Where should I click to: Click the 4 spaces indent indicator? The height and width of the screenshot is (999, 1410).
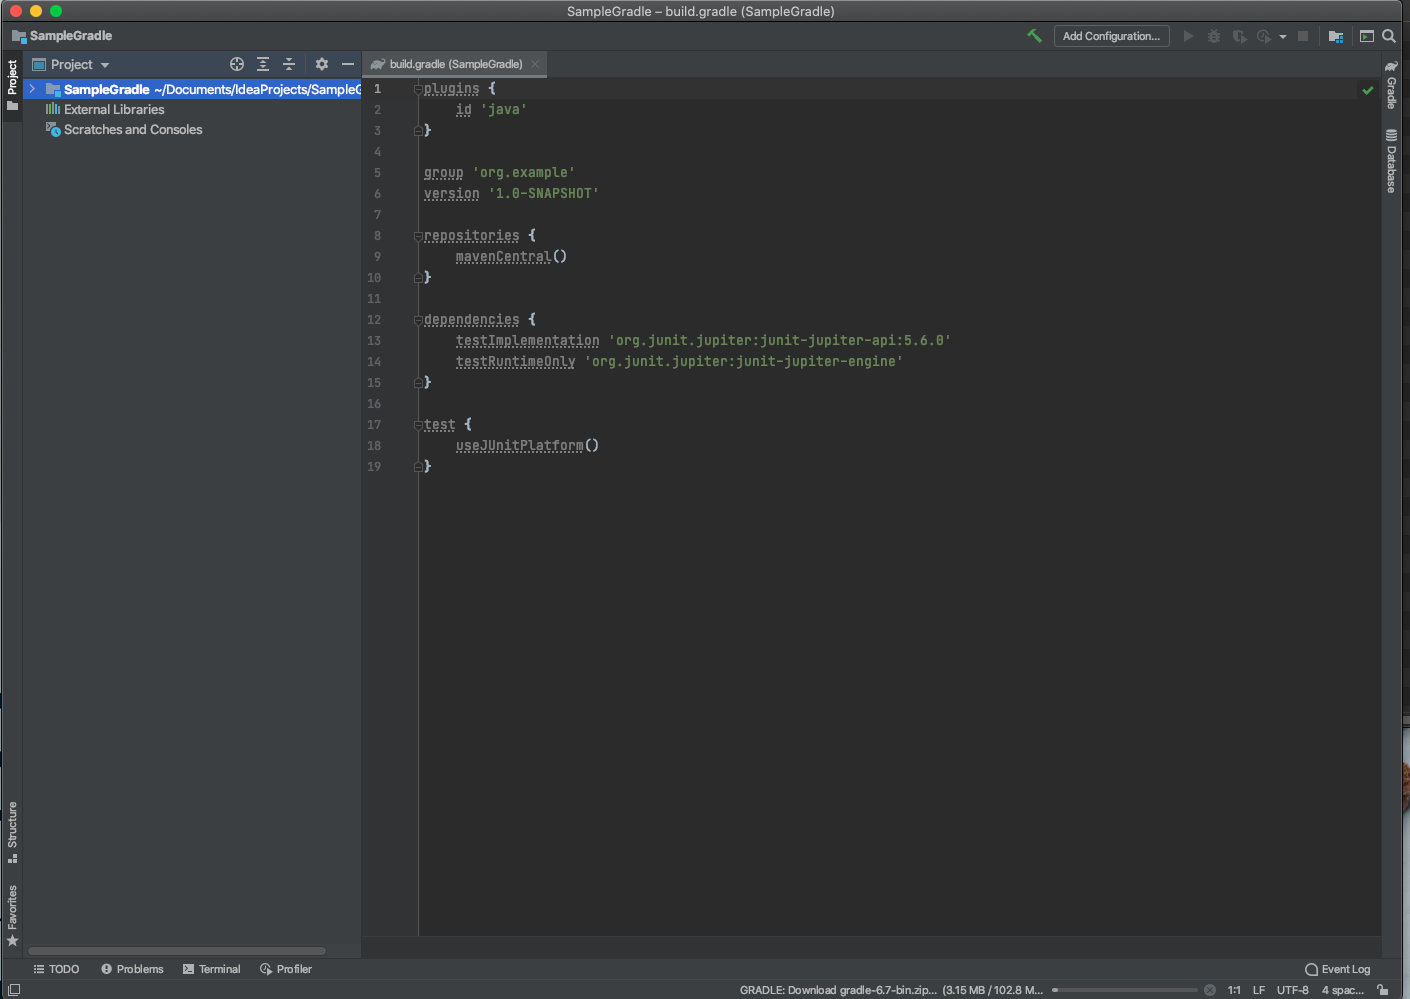pyautogui.click(x=1343, y=990)
